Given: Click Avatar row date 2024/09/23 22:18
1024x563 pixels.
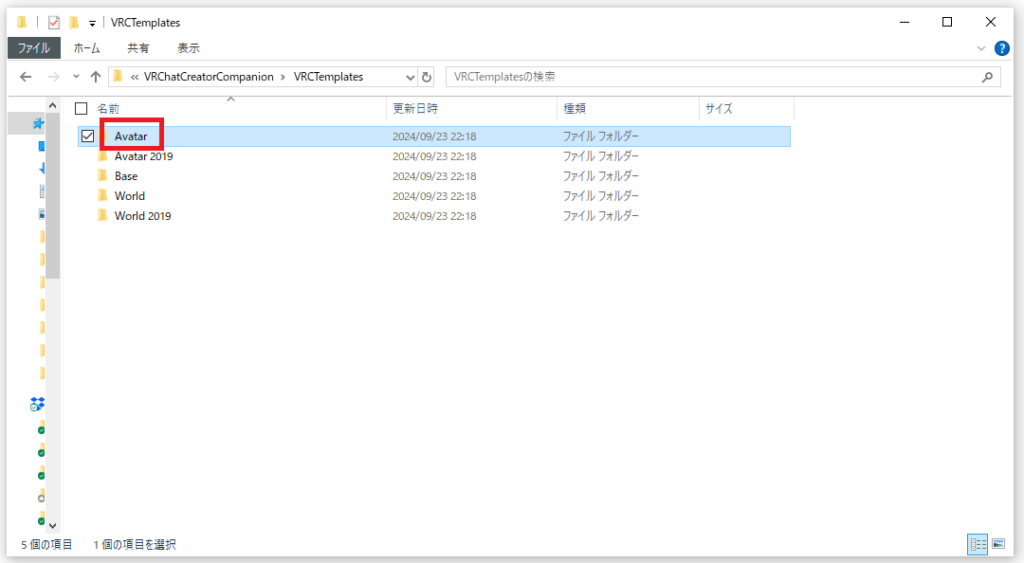Looking at the screenshot, I should 434,137.
